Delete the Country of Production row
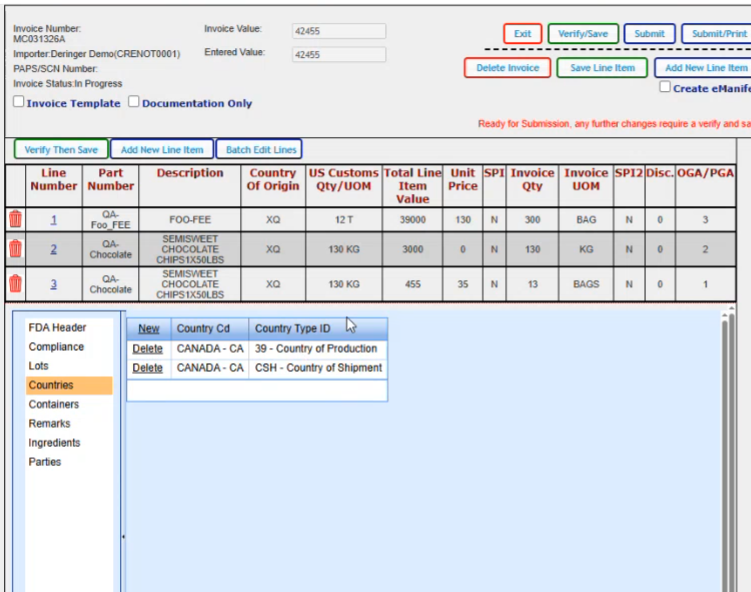This screenshot has width=751, height=592. pyautogui.click(x=147, y=349)
